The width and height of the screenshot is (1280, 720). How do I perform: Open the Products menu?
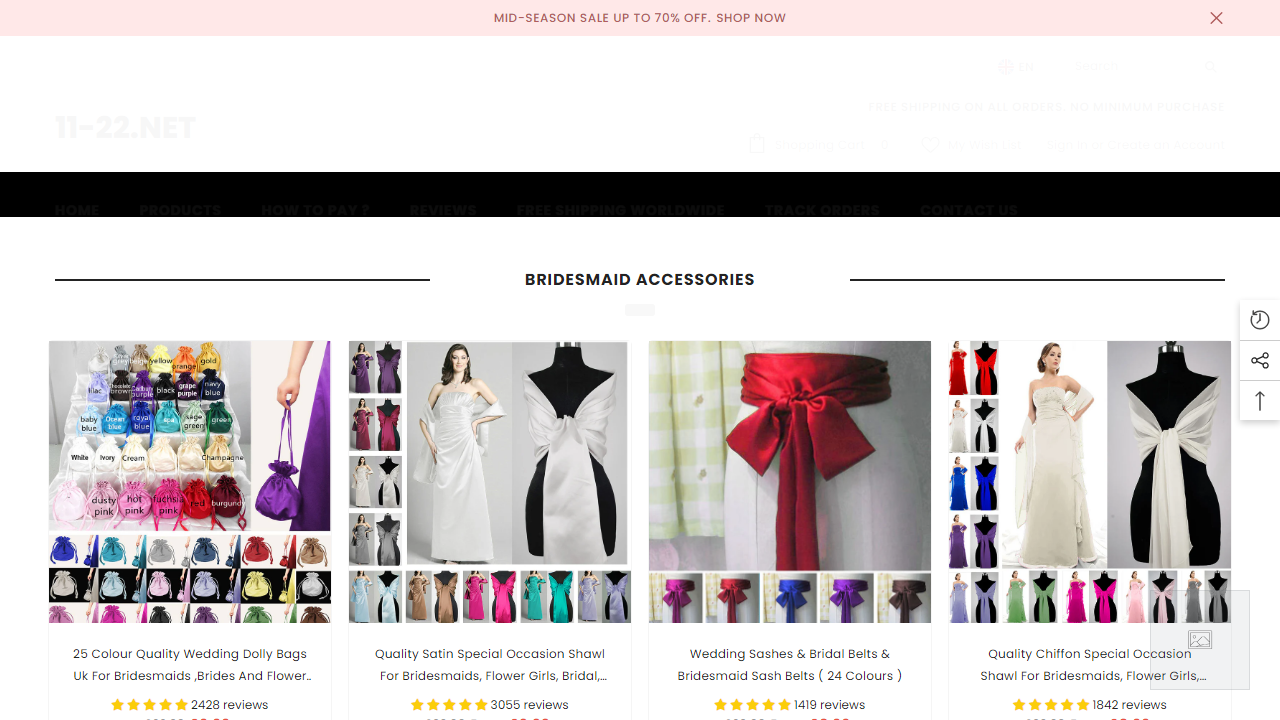point(180,210)
